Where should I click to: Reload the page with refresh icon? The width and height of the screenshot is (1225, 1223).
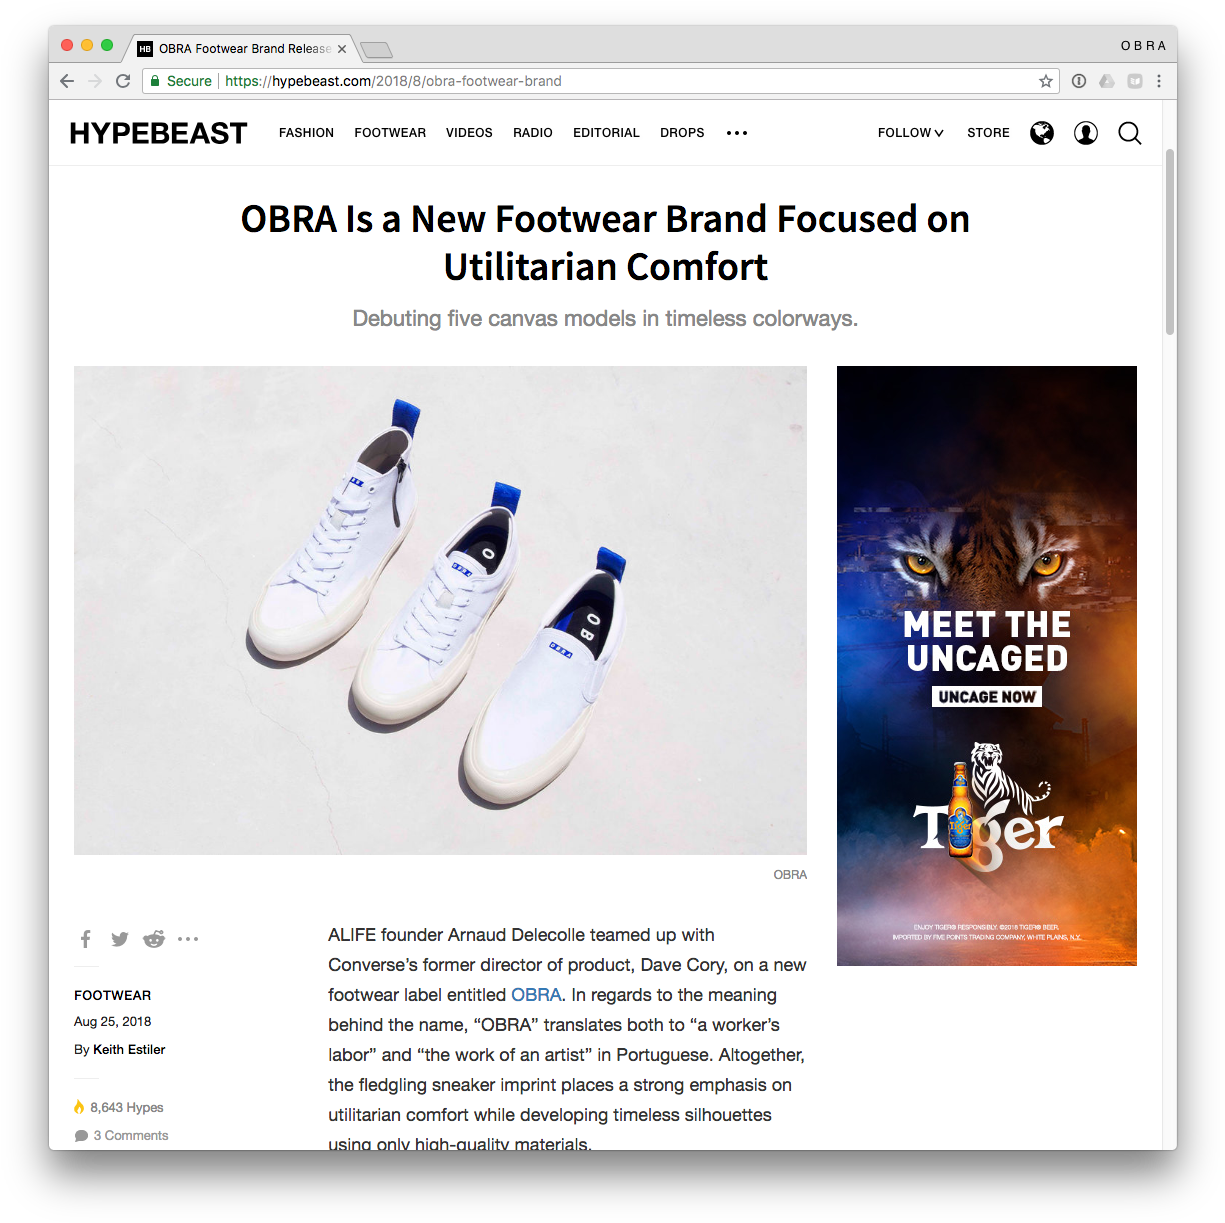coord(123,81)
